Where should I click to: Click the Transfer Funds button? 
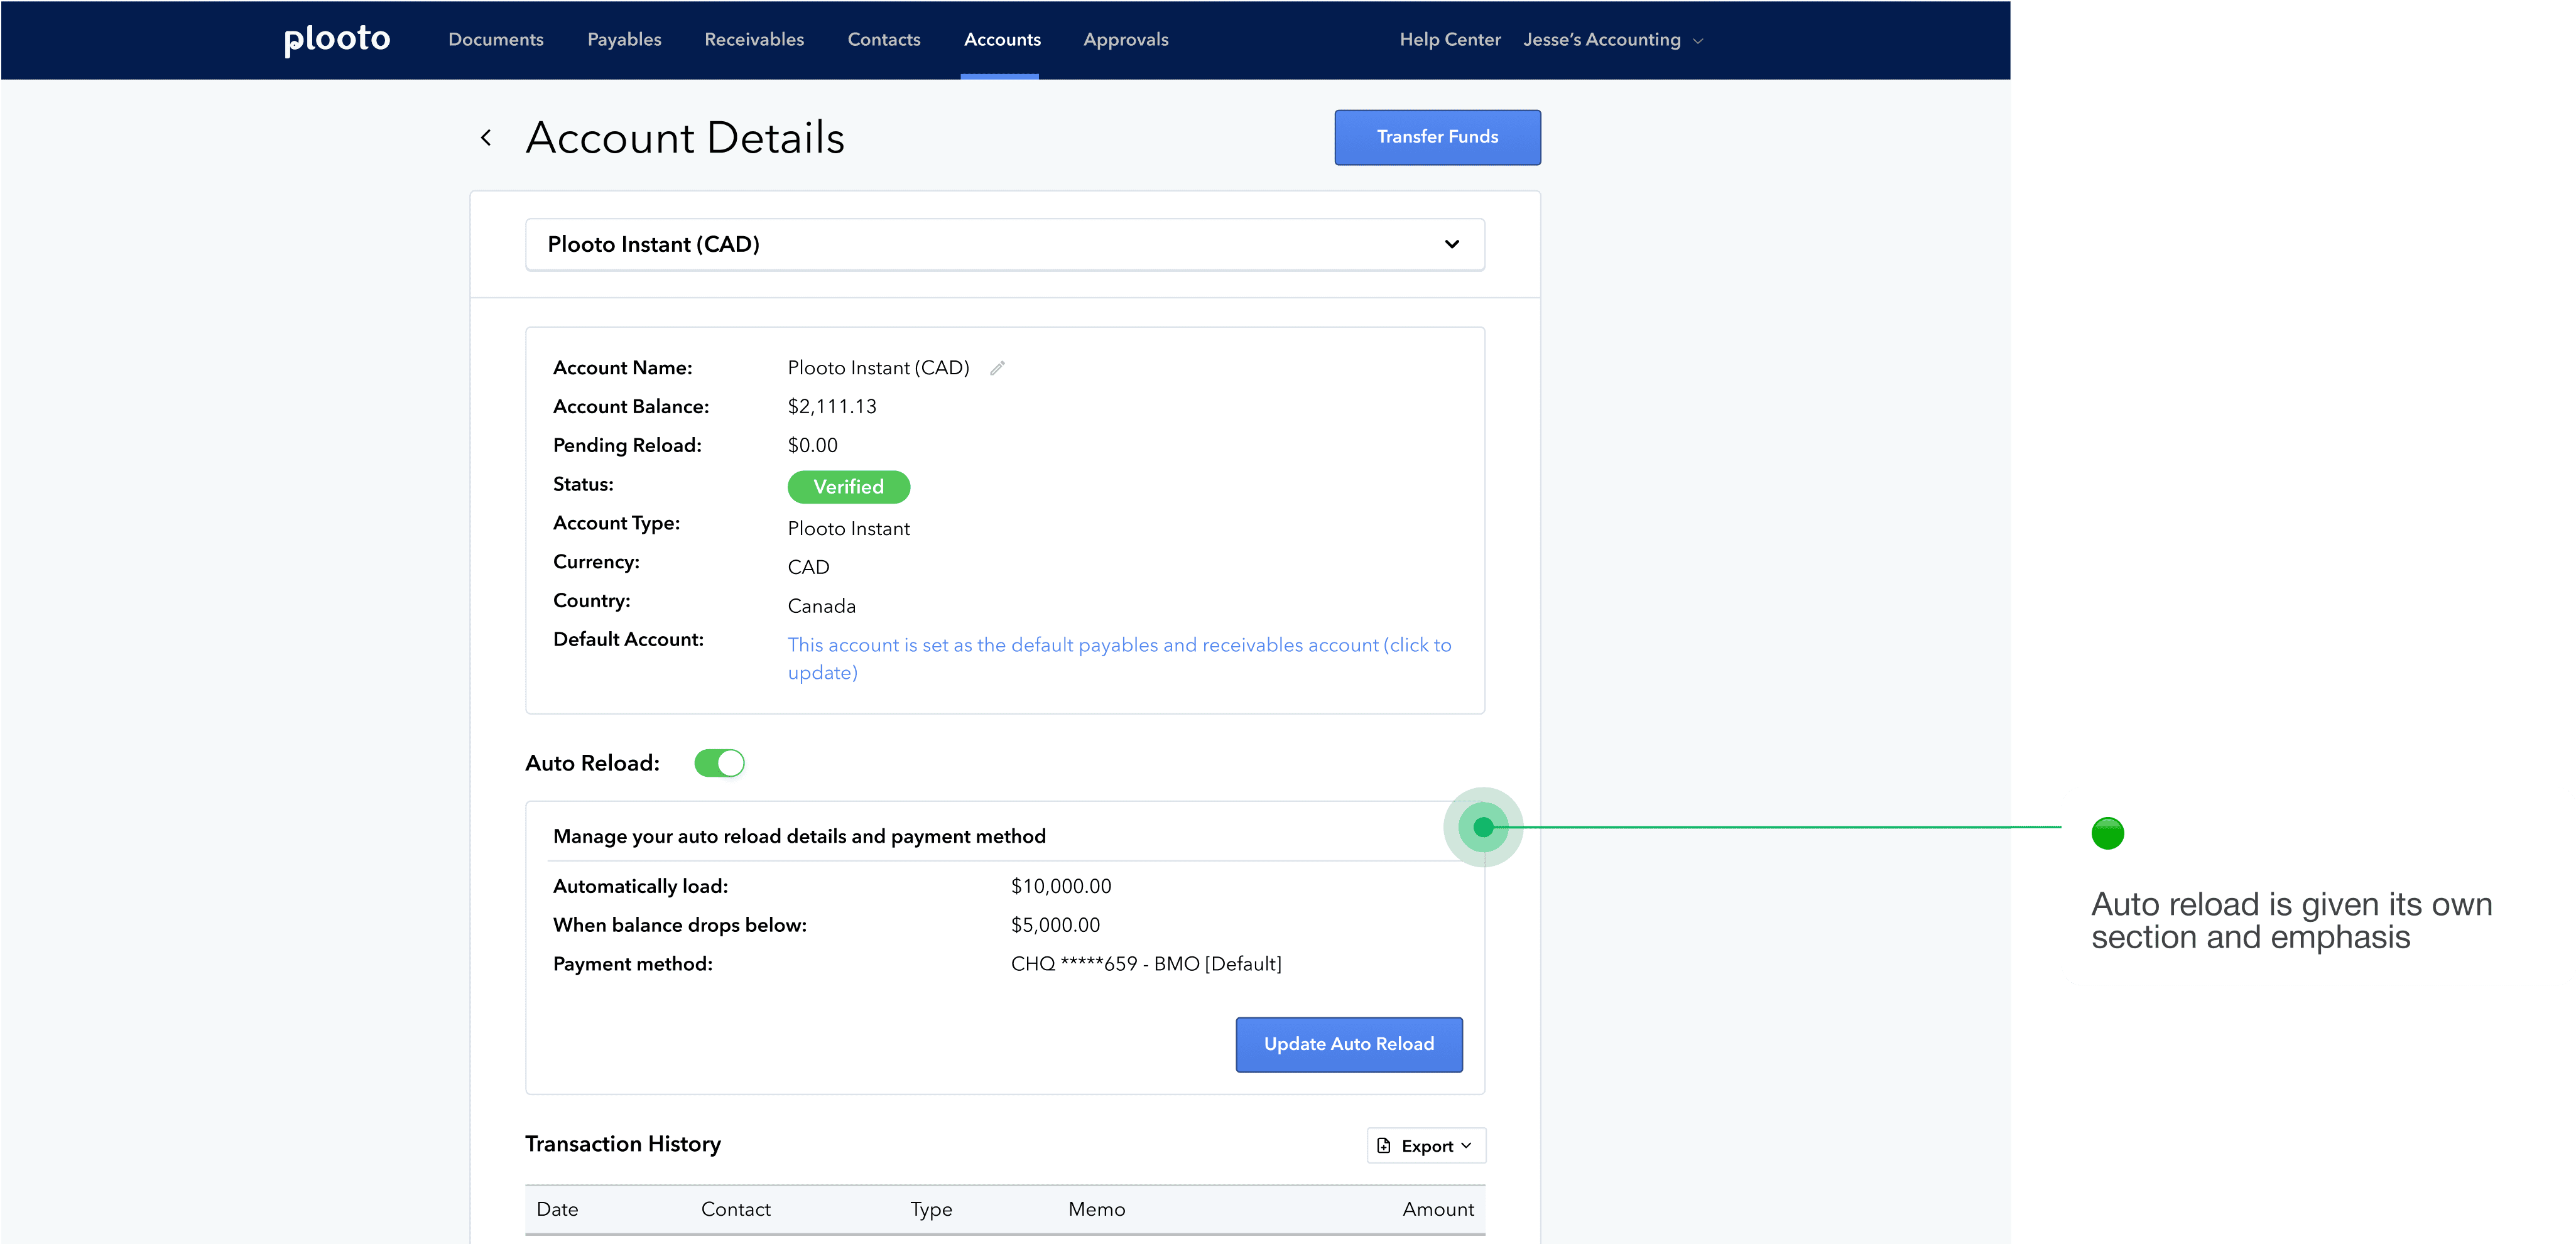point(1437,137)
